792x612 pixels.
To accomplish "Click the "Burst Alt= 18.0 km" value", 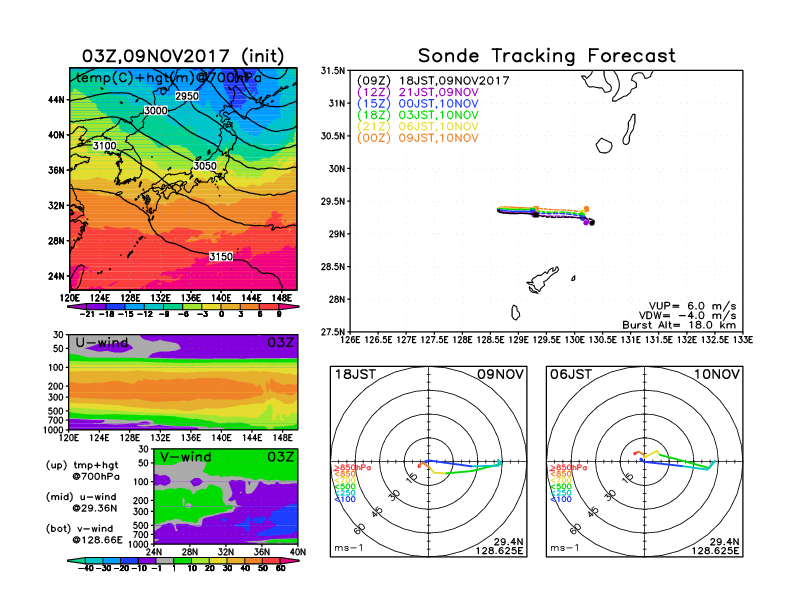I will (x=679, y=325).
